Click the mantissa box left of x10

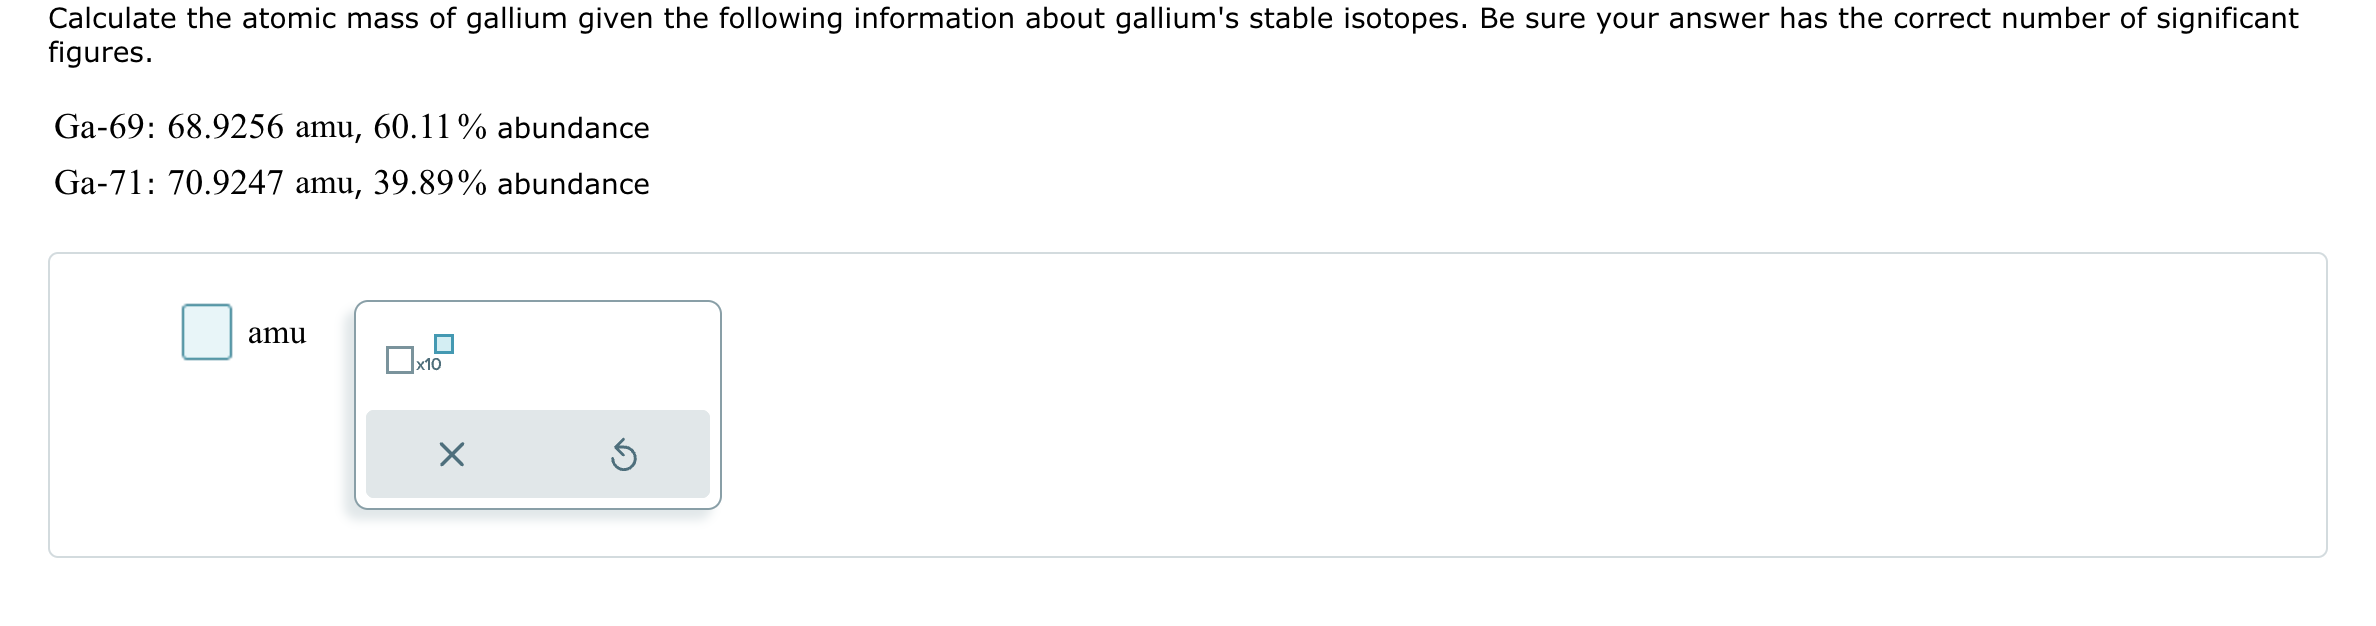pos(400,360)
